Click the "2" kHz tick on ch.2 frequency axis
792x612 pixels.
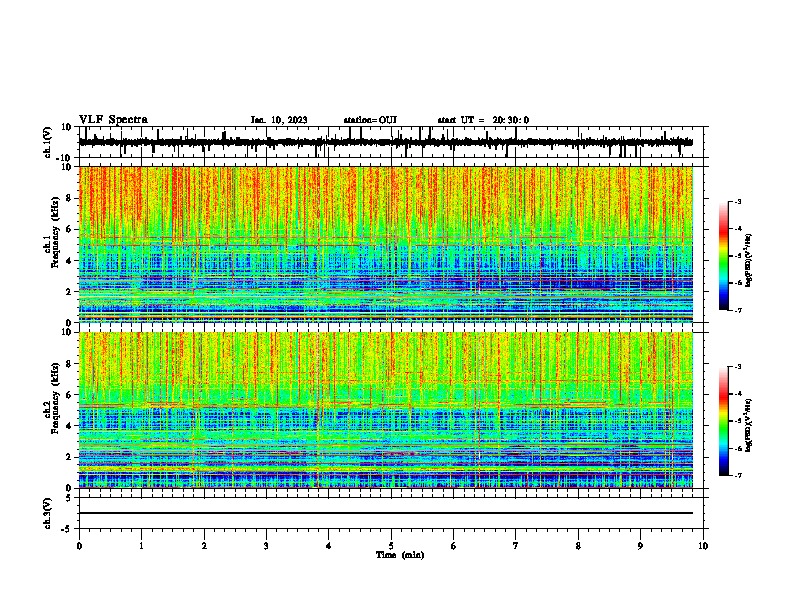(x=69, y=457)
